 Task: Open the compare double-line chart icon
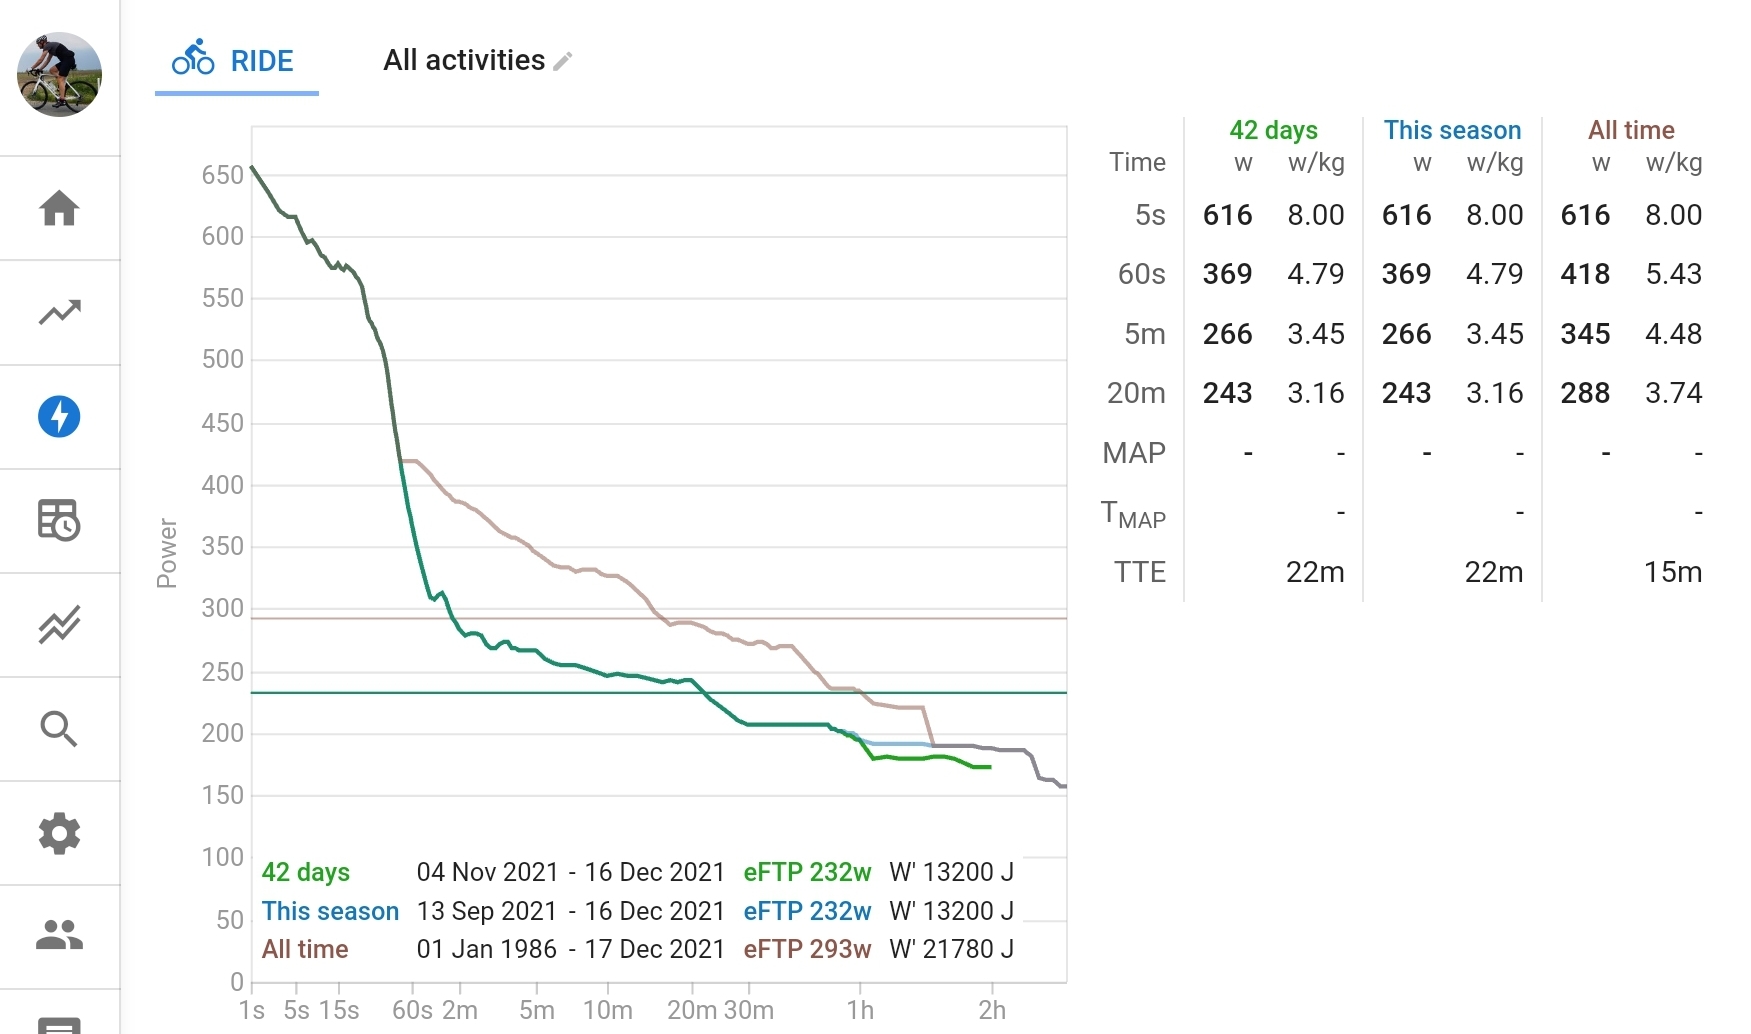coord(59,625)
